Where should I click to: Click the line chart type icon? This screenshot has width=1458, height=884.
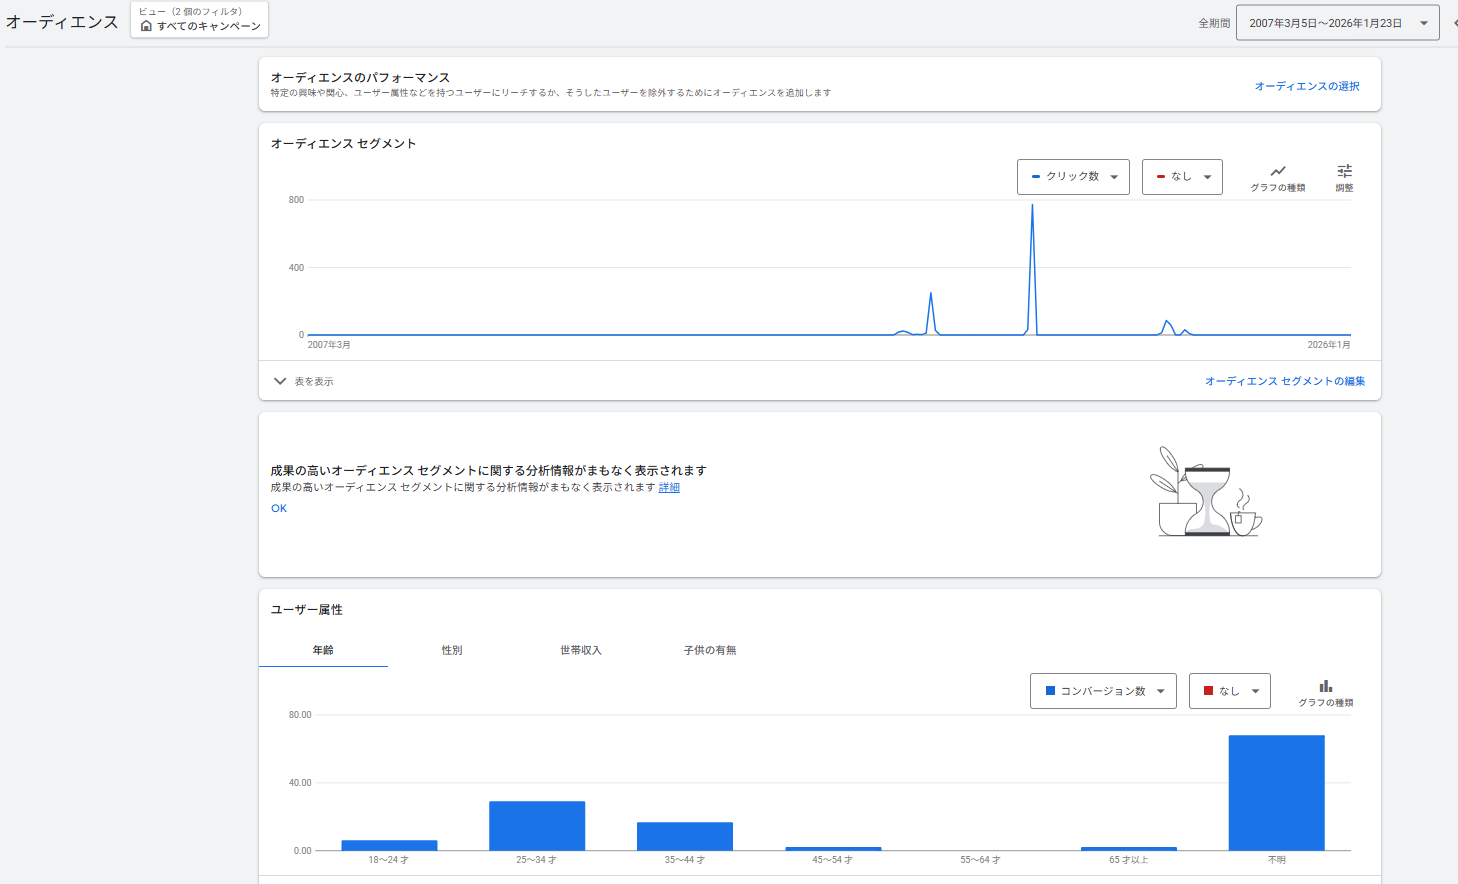(1277, 172)
